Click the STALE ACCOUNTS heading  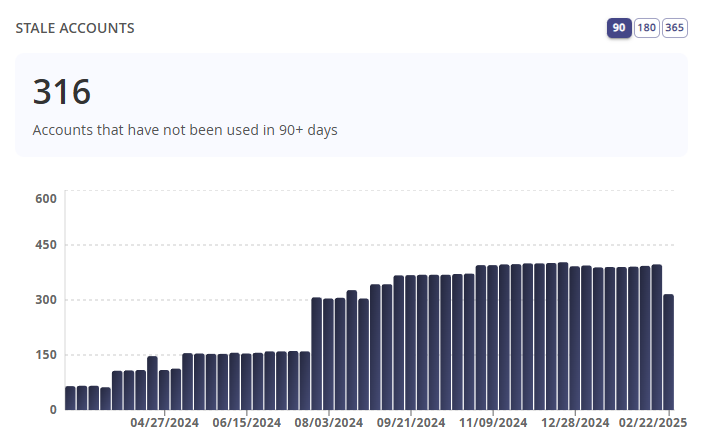[x=75, y=28]
